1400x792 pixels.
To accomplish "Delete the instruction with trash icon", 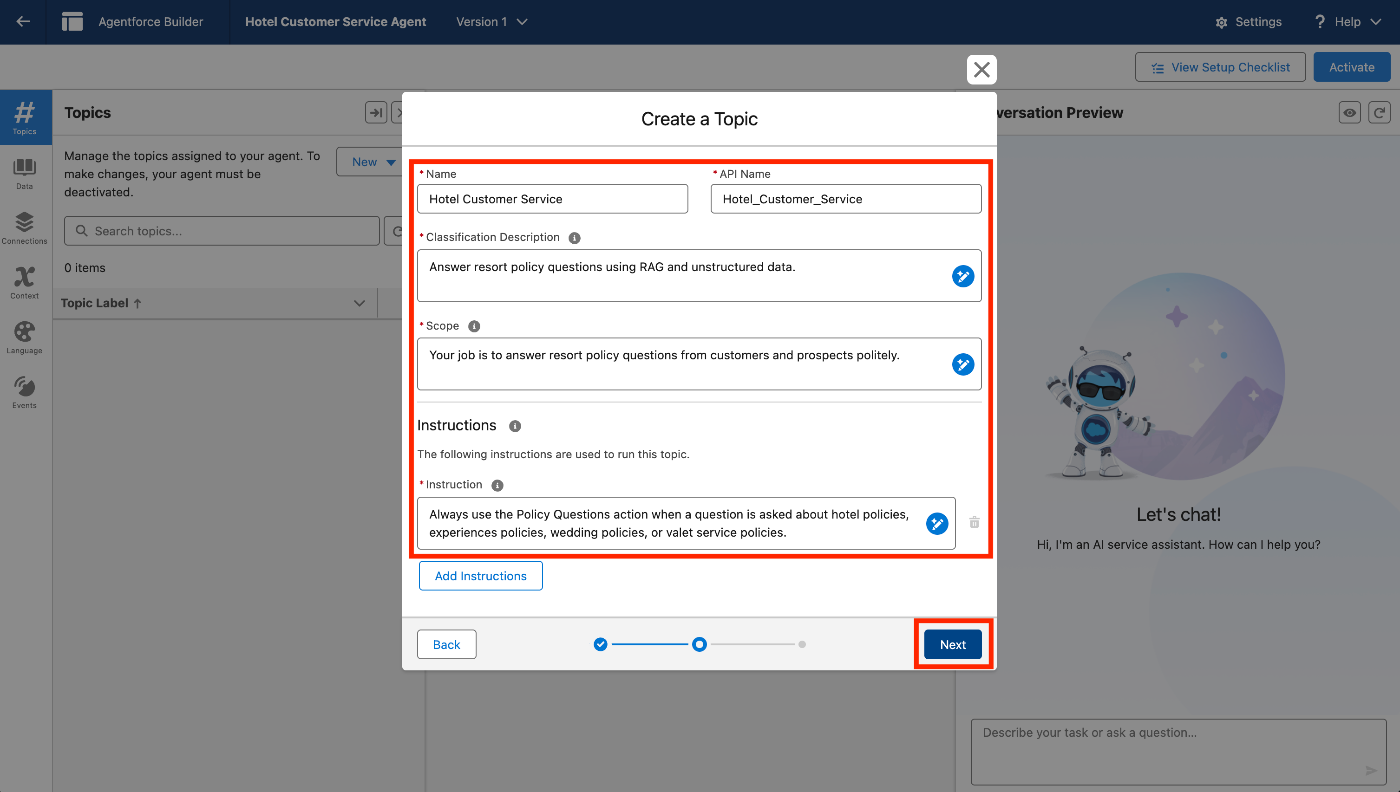I will tap(975, 522).
